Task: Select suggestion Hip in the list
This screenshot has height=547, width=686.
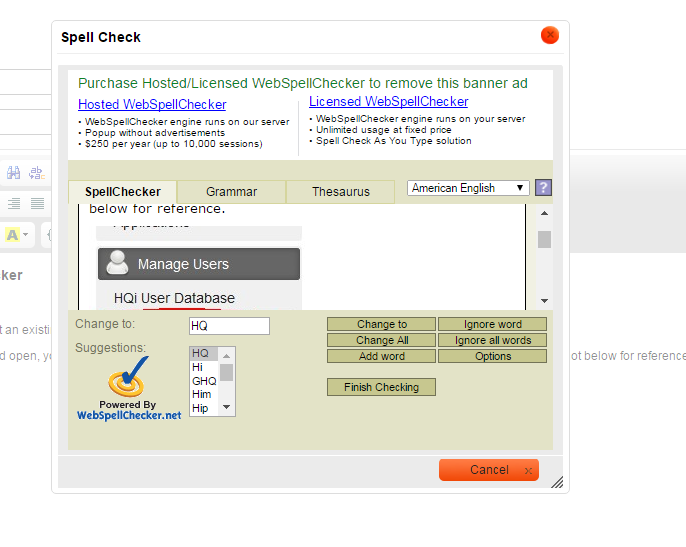Action: 204,408
